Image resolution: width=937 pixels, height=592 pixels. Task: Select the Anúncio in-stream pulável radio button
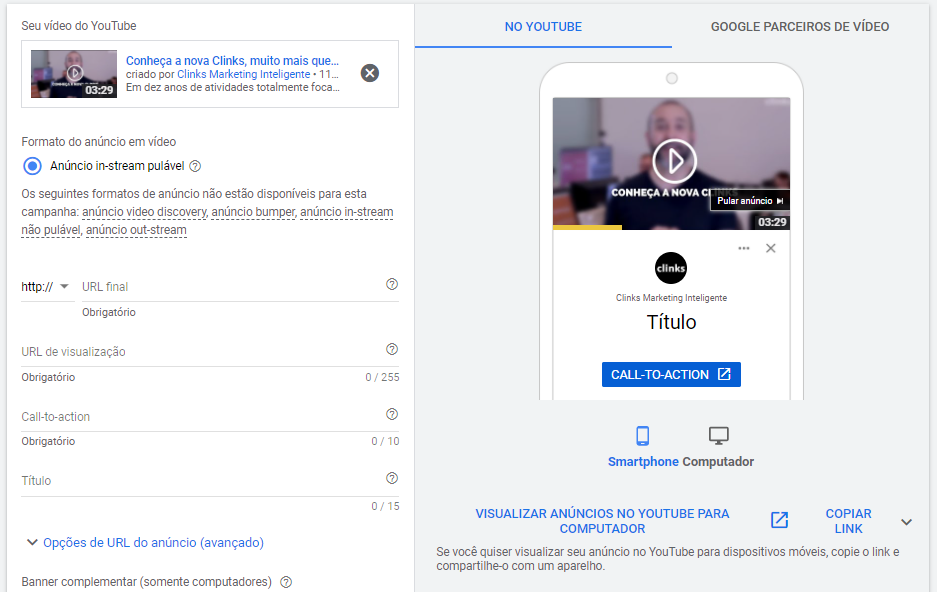pos(32,166)
